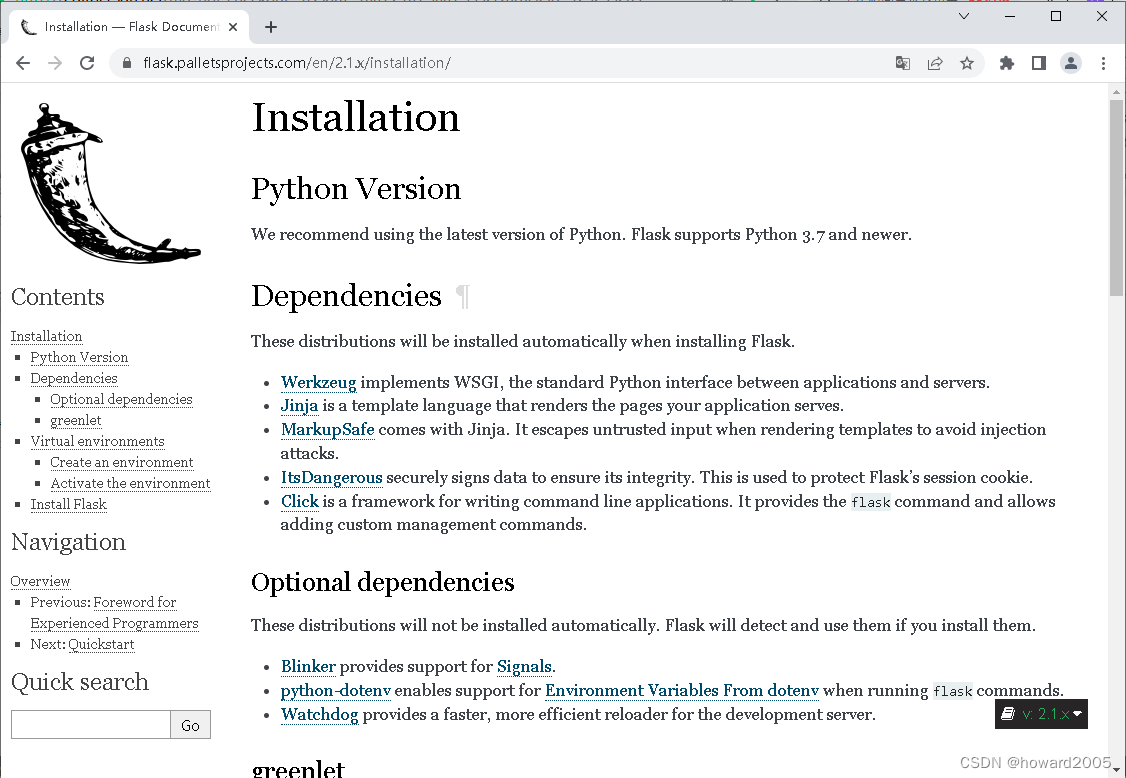Go back using the browser back arrow
Screen dimensions: 1126x778
pyautogui.click(x=23, y=63)
